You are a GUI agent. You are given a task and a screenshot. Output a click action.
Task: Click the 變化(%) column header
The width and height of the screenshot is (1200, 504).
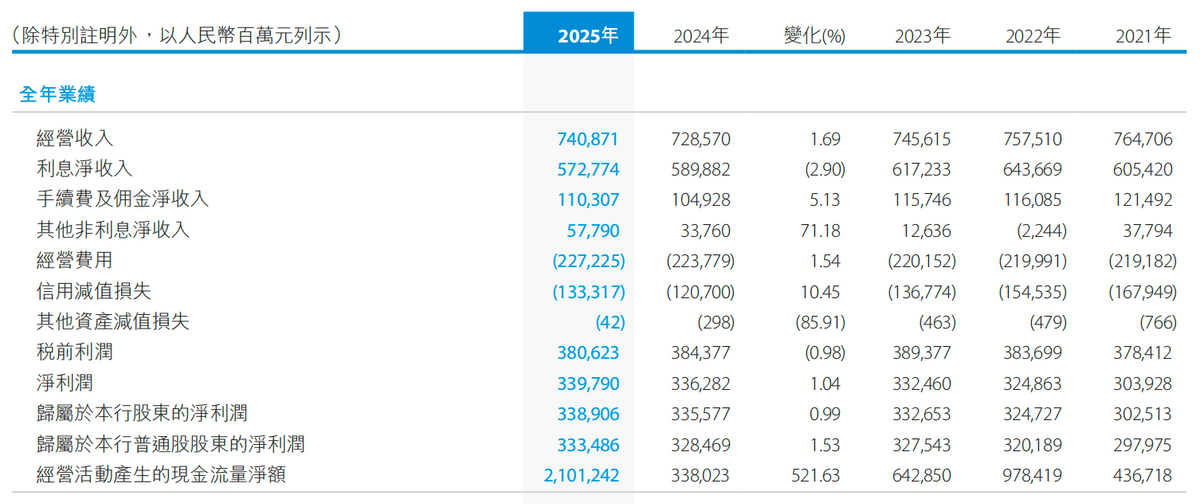pyautogui.click(x=814, y=36)
